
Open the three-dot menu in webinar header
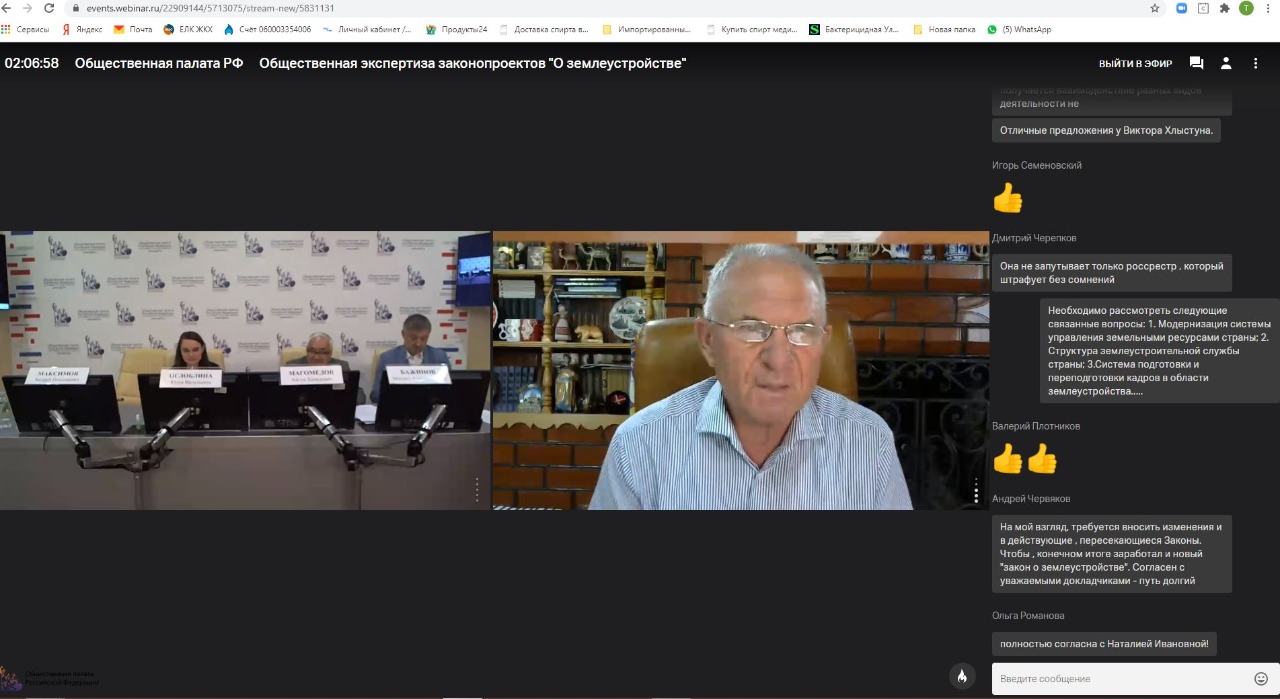(x=1256, y=63)
